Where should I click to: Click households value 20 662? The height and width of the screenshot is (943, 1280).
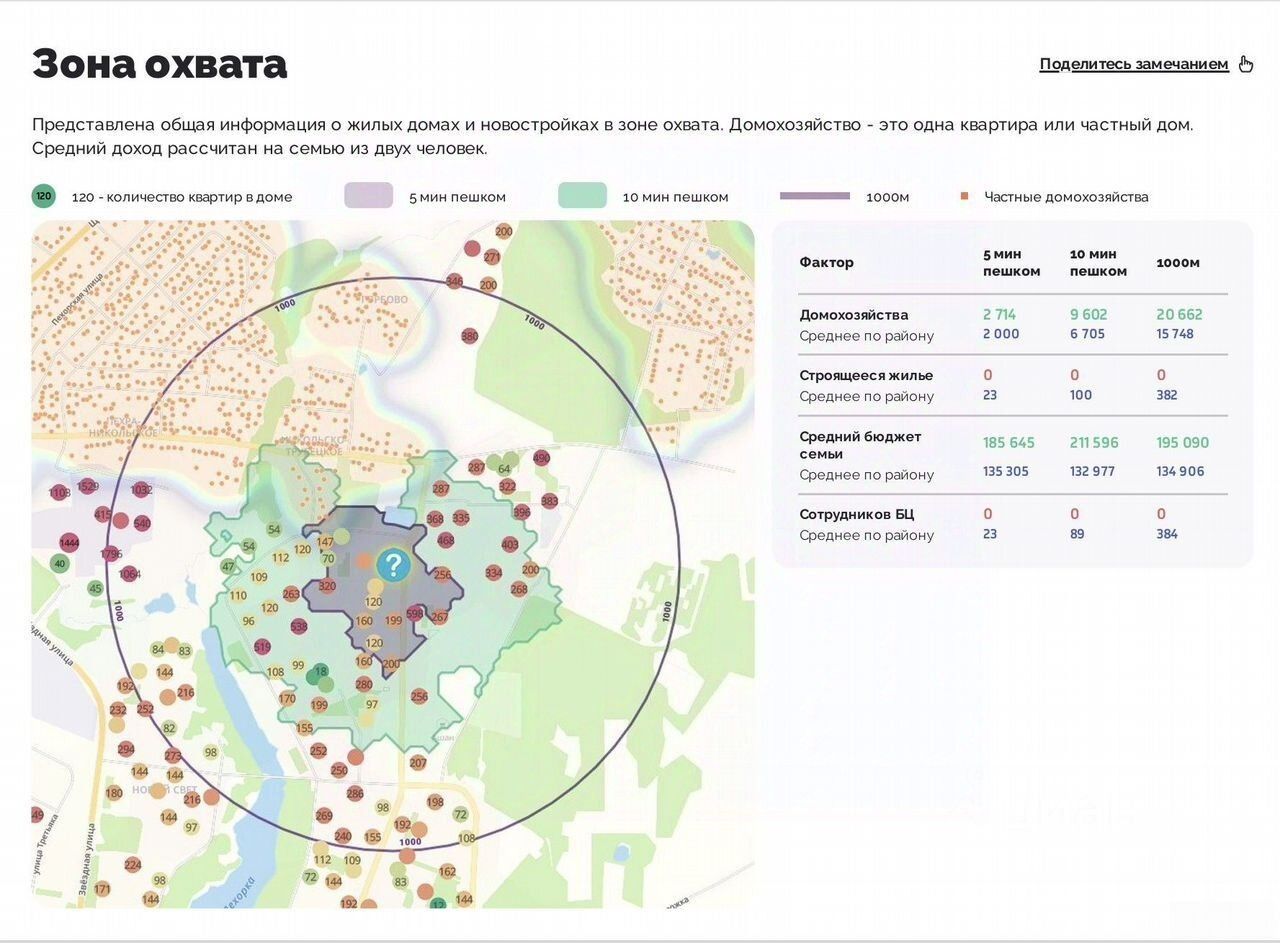point(1180,314)
